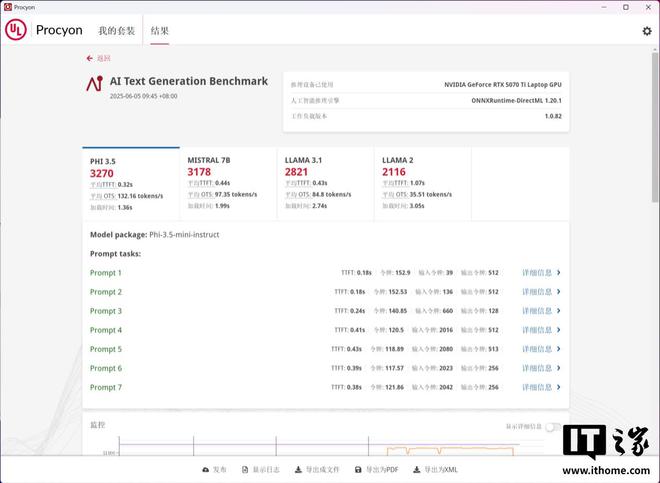
Task: Click the benchmark date 2025-06-05 text
Action: click(x=144, y=96)
